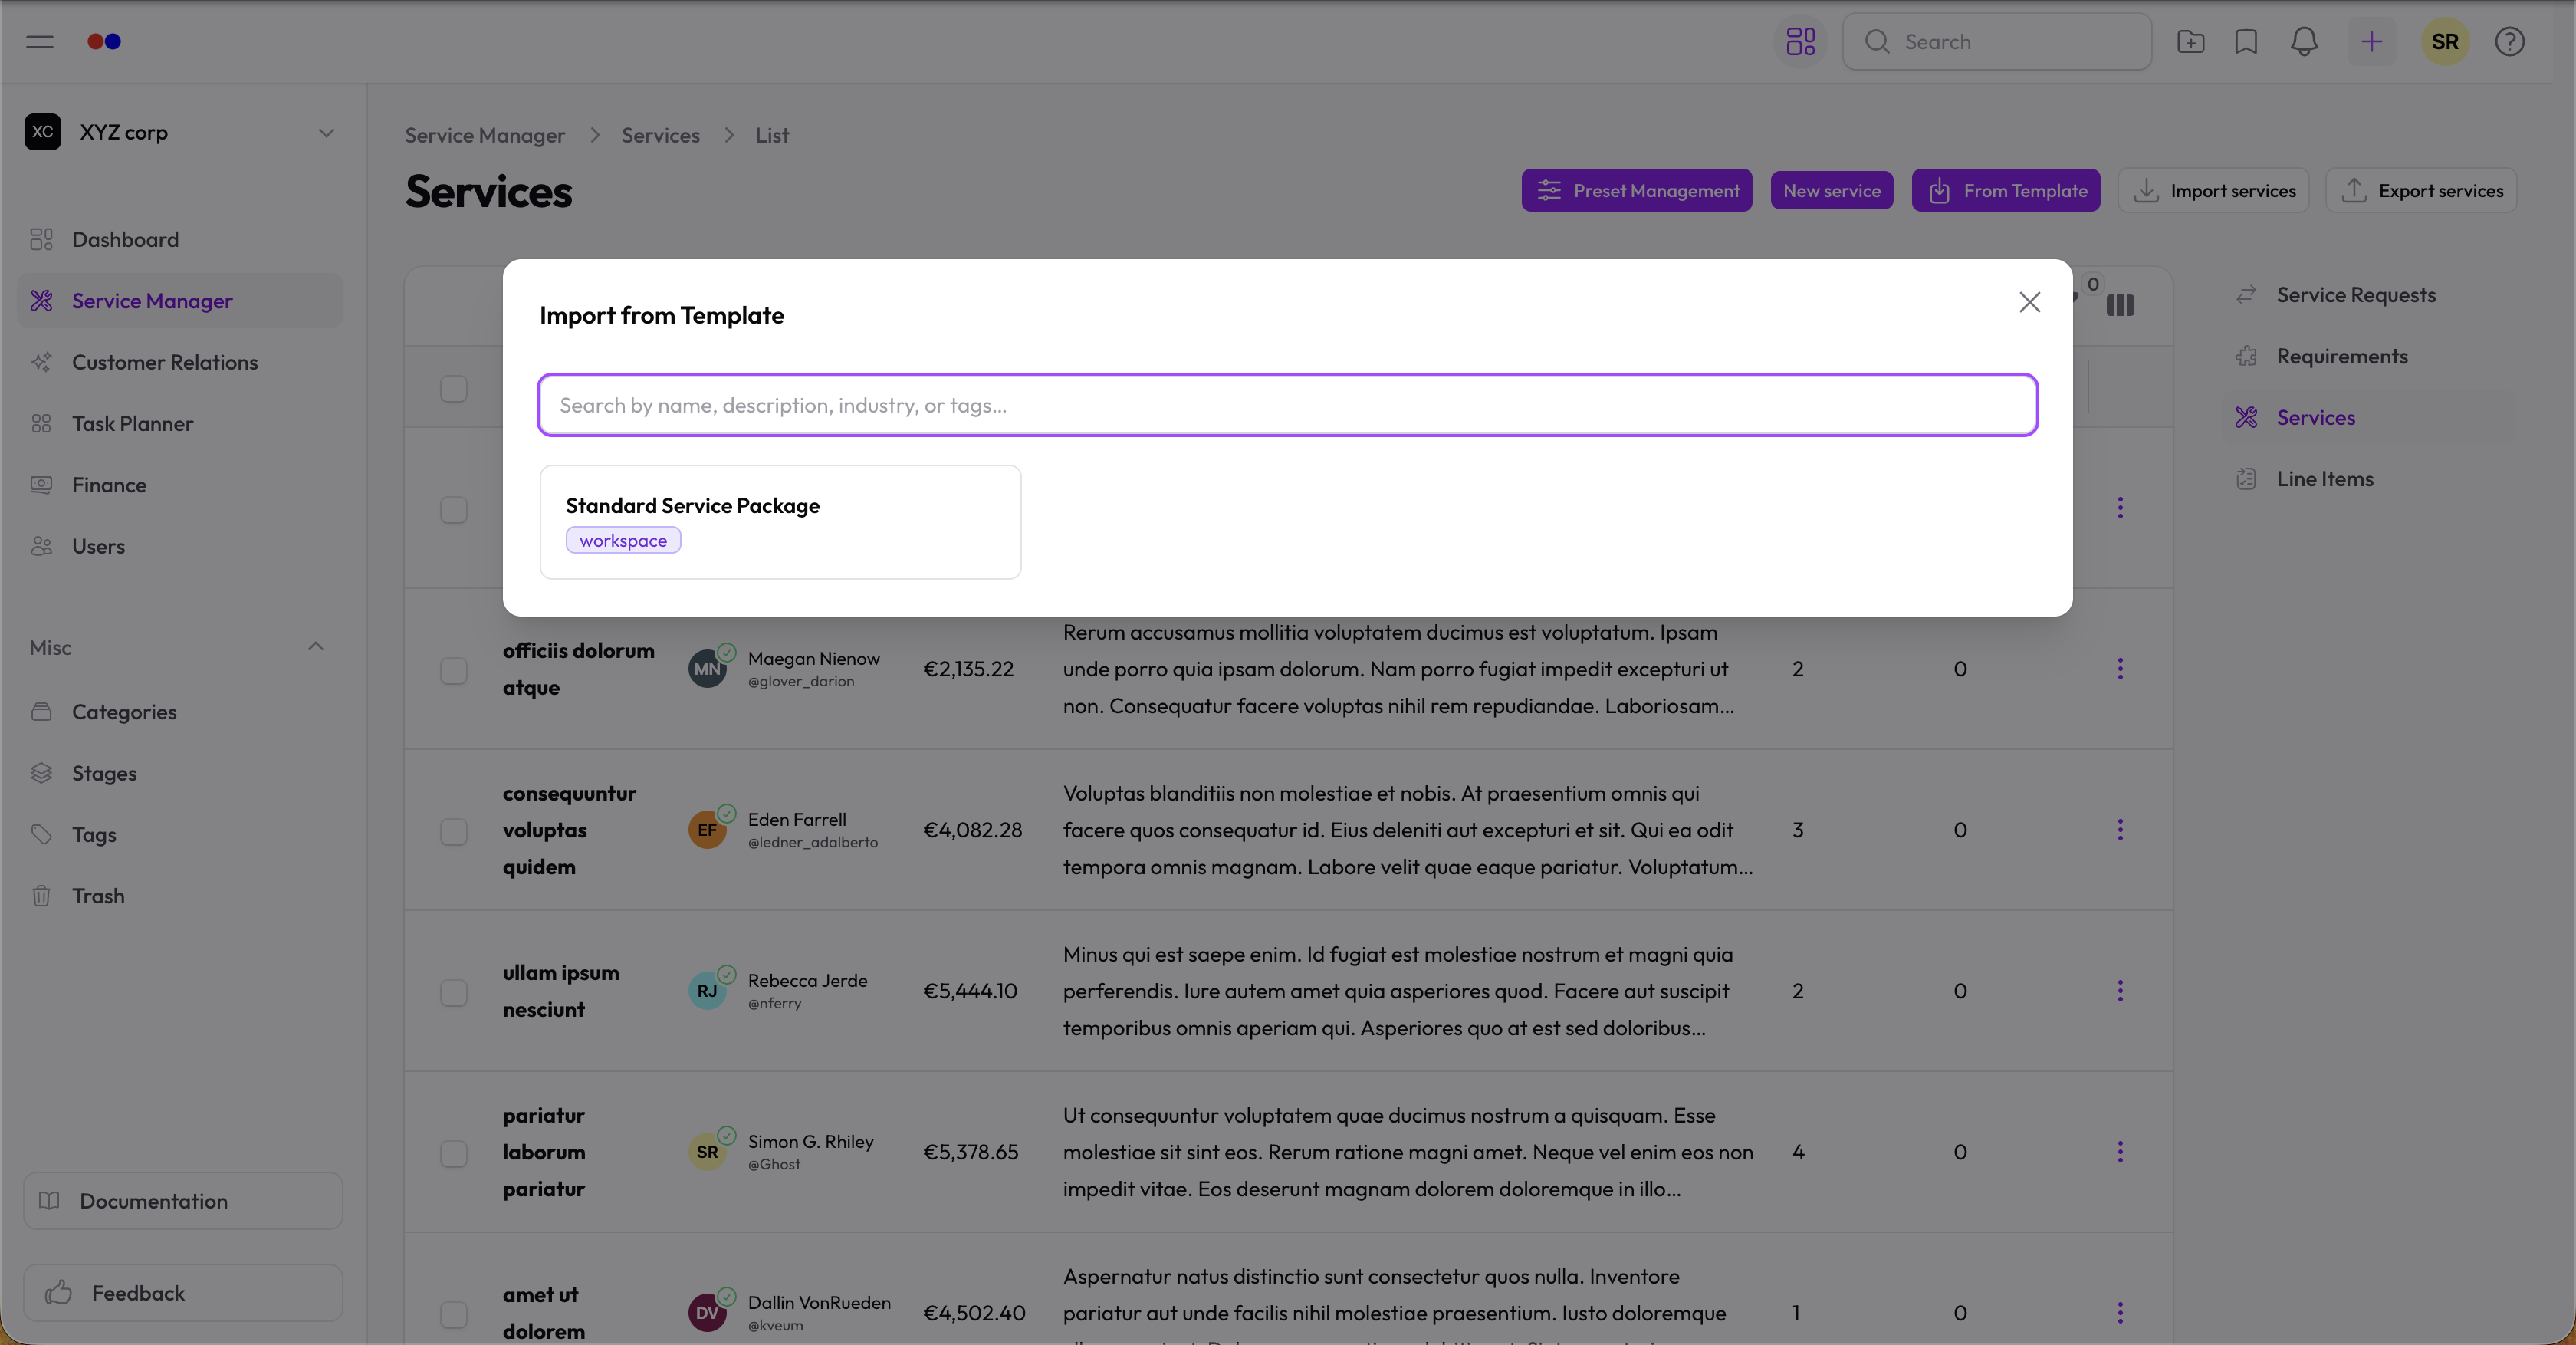2576x1345 pixels.
Task: Click Services breadcrumb link
Action: tap(660, 135)
